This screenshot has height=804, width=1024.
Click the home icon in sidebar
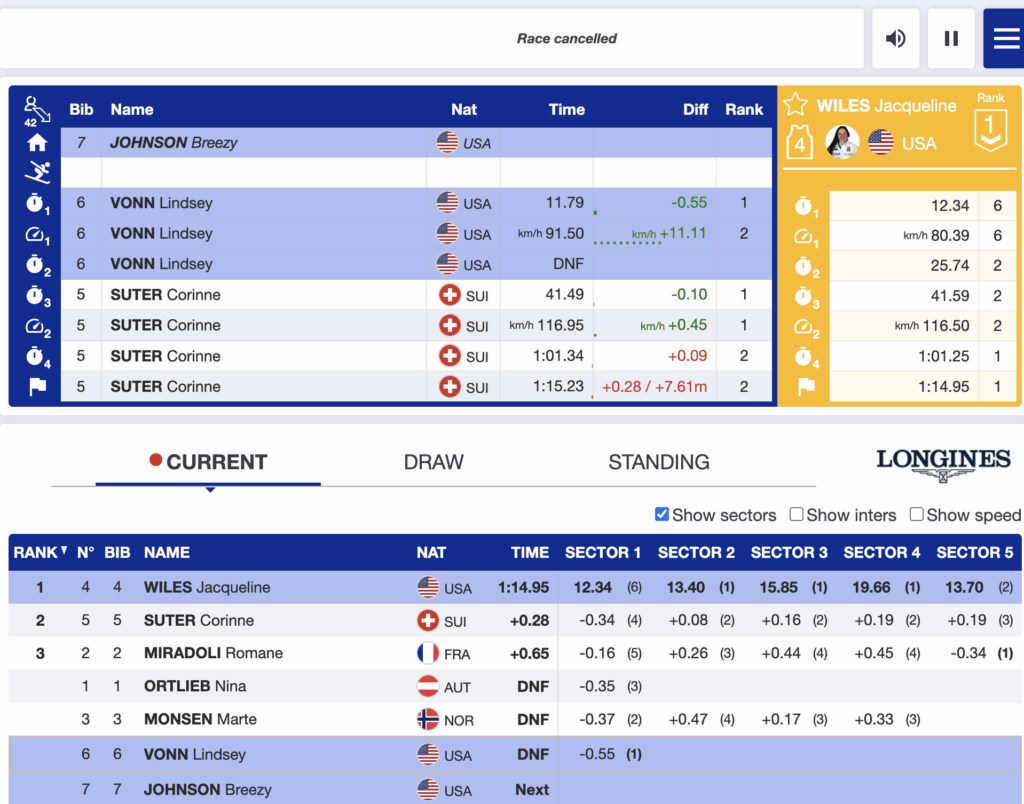(x=37, y=143)
